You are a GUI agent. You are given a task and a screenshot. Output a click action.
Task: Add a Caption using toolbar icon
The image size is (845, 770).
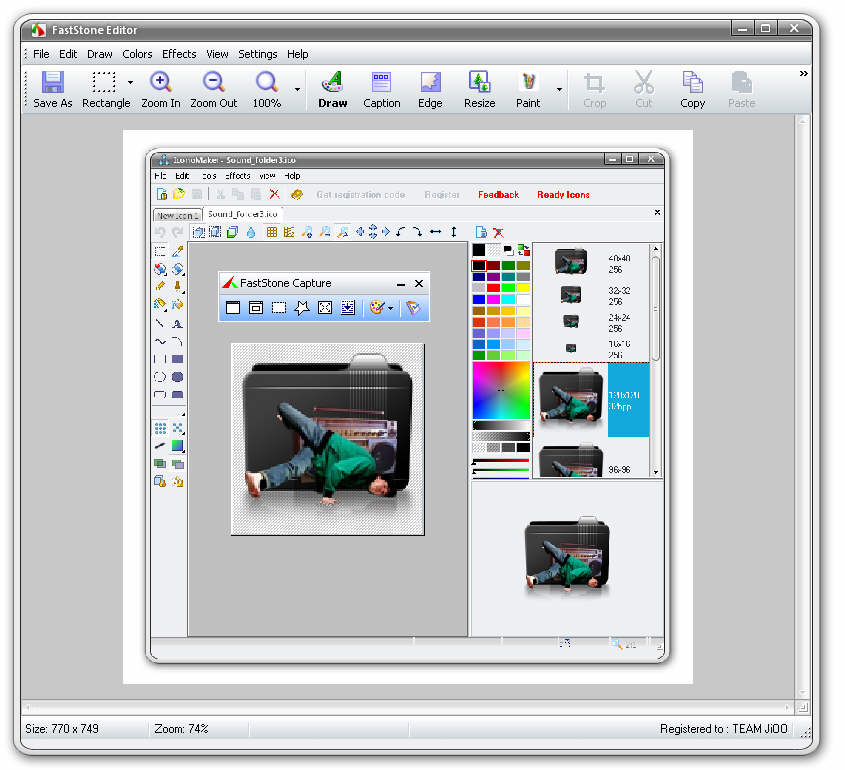(x=381, y=89)
